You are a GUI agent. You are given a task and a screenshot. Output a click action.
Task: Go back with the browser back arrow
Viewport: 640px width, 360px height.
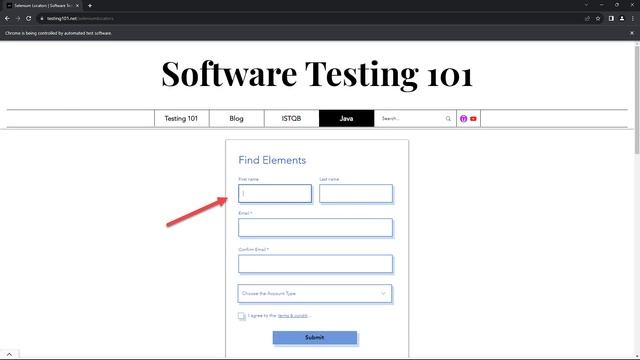(x=7, y=18)
